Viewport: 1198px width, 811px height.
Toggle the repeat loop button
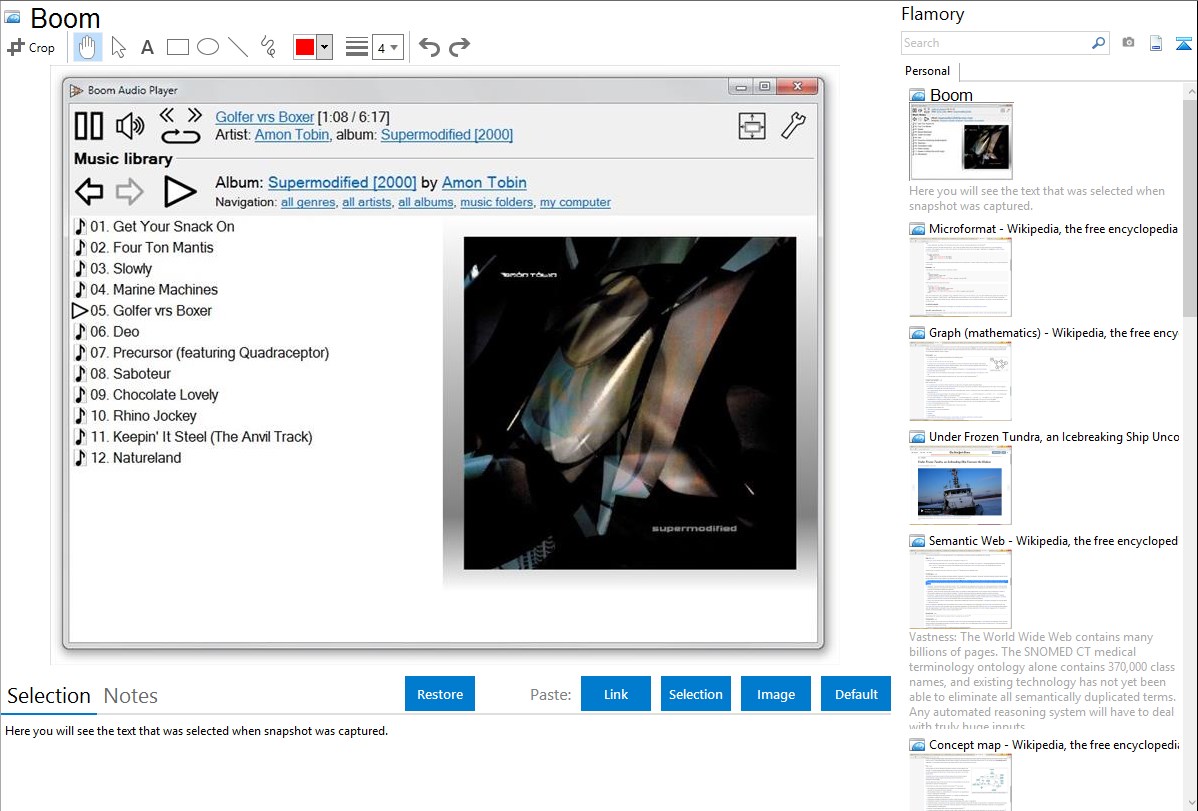click(181, 136)
